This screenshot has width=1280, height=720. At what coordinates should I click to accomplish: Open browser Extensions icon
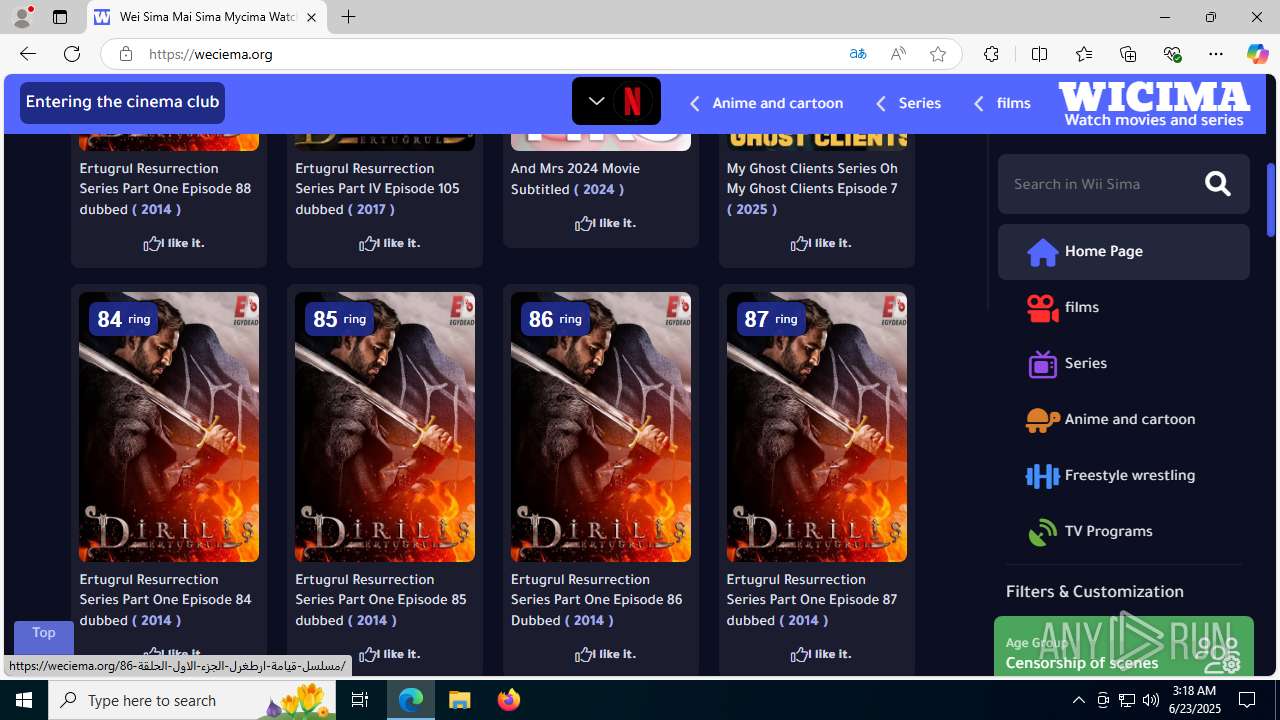pos(991,54)
